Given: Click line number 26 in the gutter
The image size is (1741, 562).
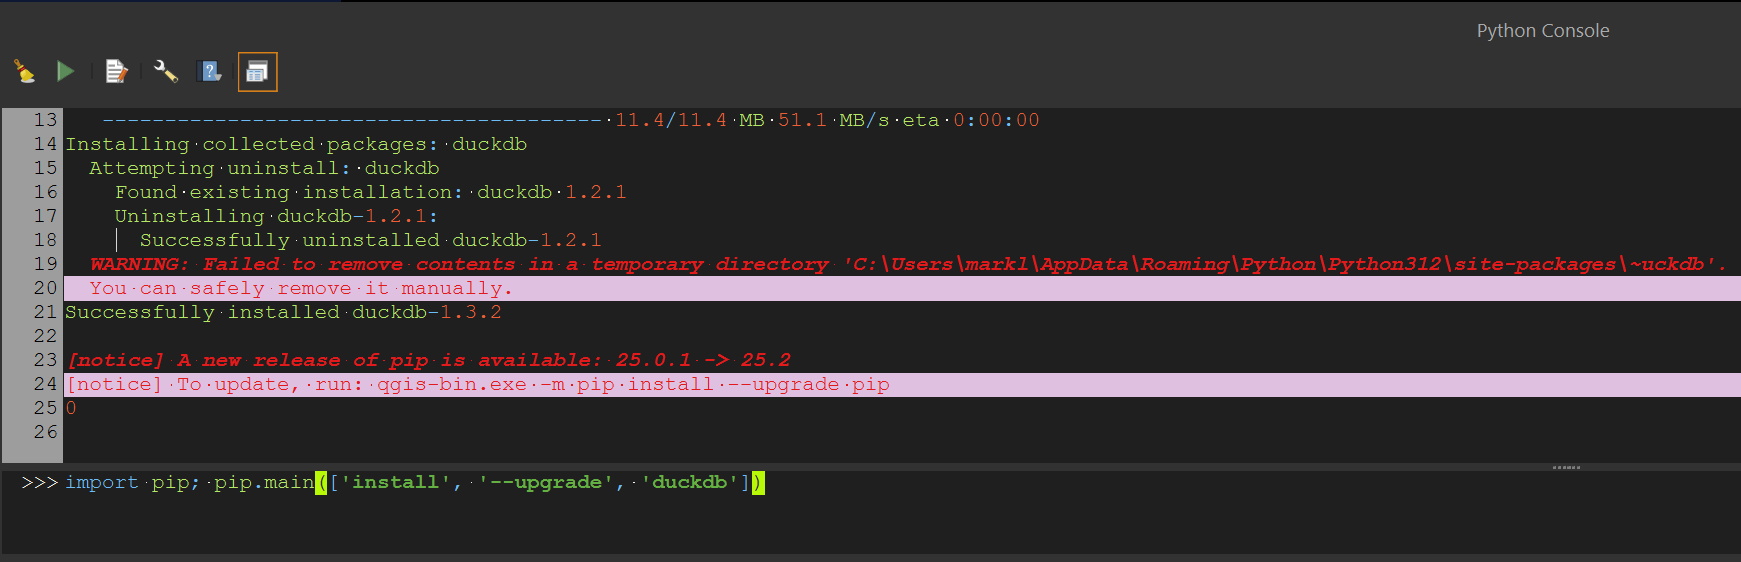Looking at the screenshot, I should pos(44,432).
